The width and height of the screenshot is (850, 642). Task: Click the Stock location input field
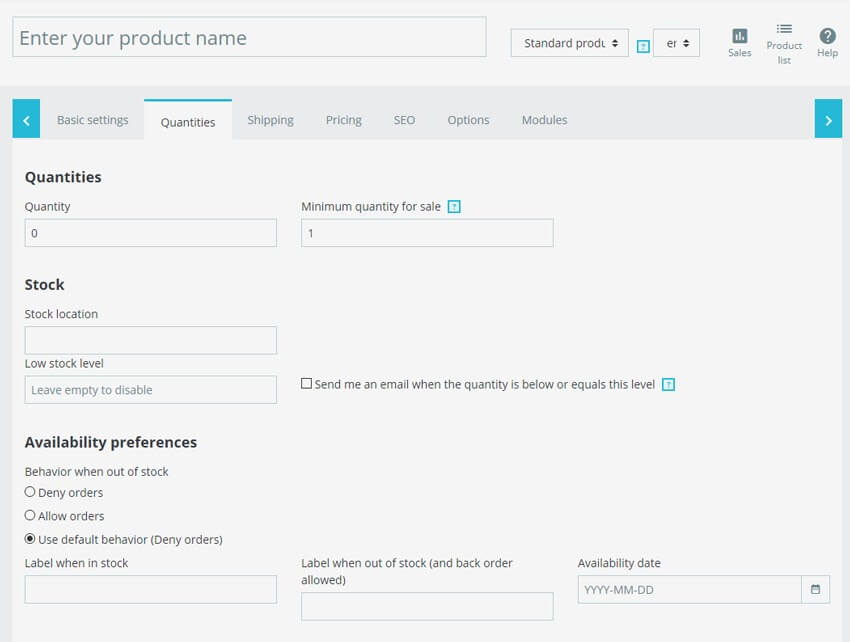point(150,340)
